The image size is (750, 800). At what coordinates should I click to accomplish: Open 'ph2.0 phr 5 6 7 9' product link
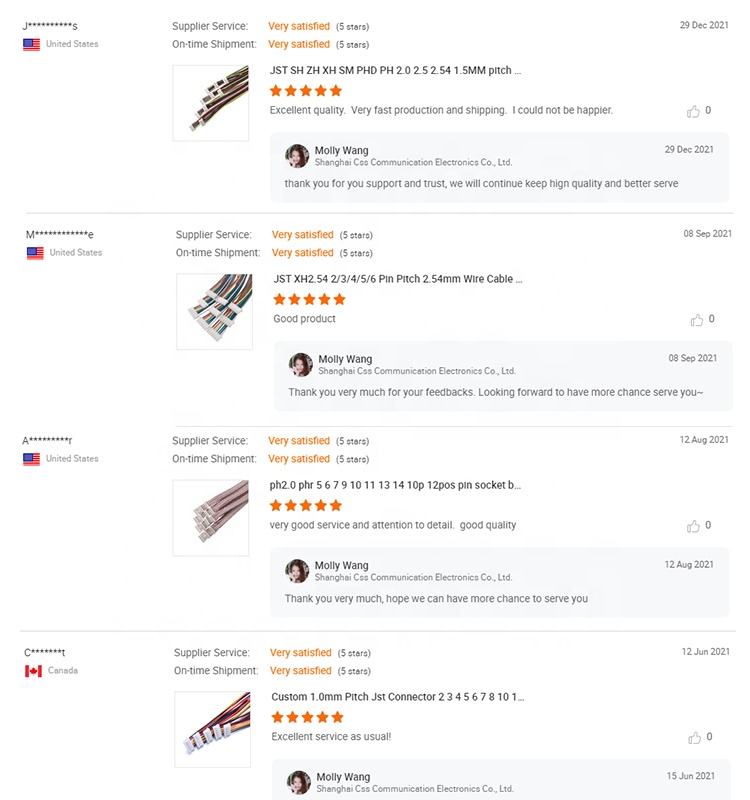click(395, 485)
